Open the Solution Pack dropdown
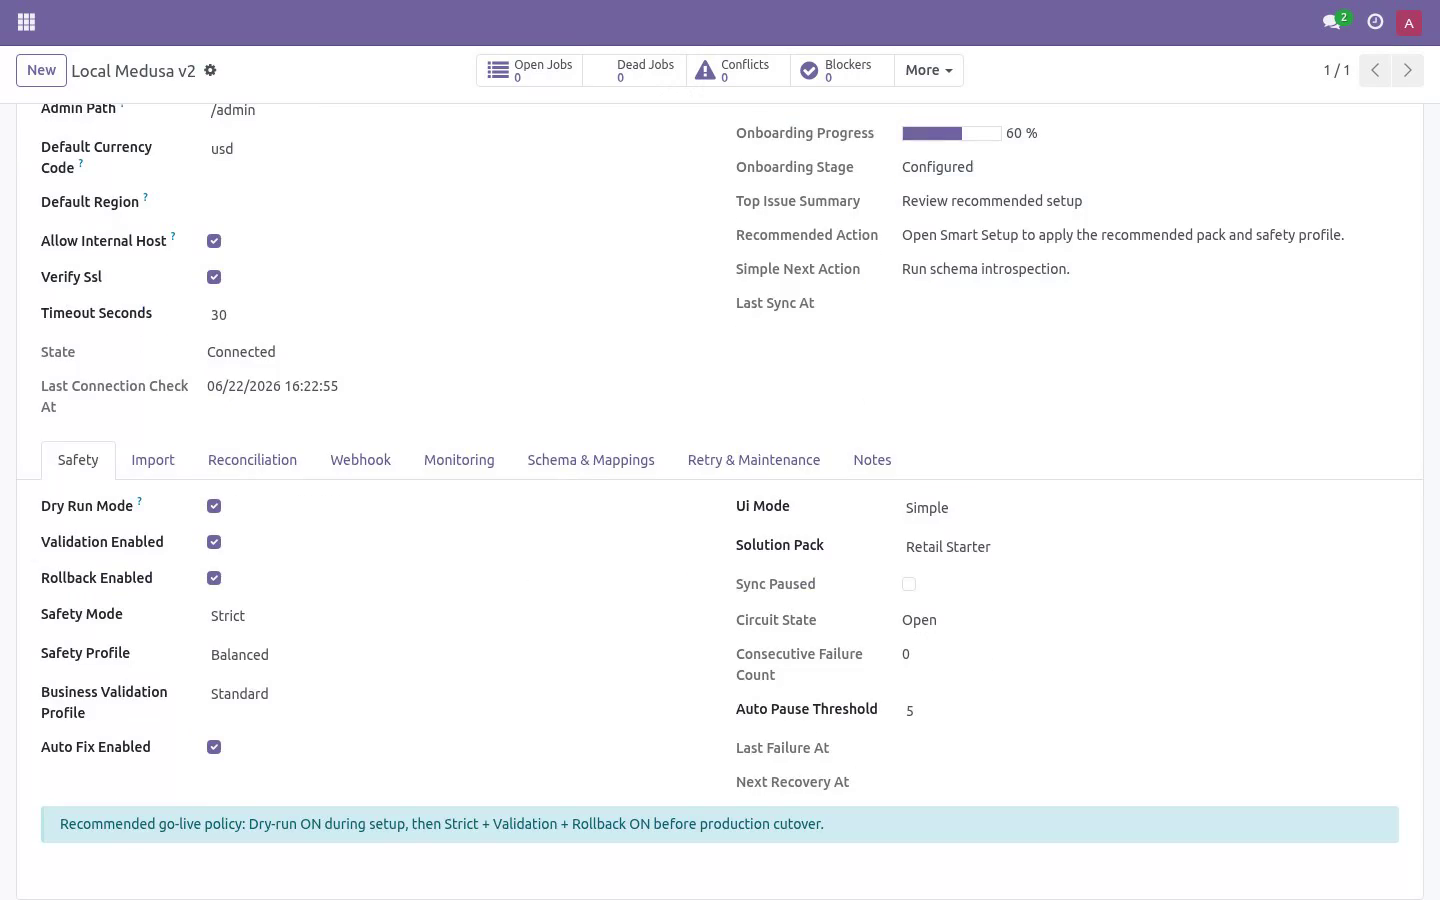 tap(1150, 547)
